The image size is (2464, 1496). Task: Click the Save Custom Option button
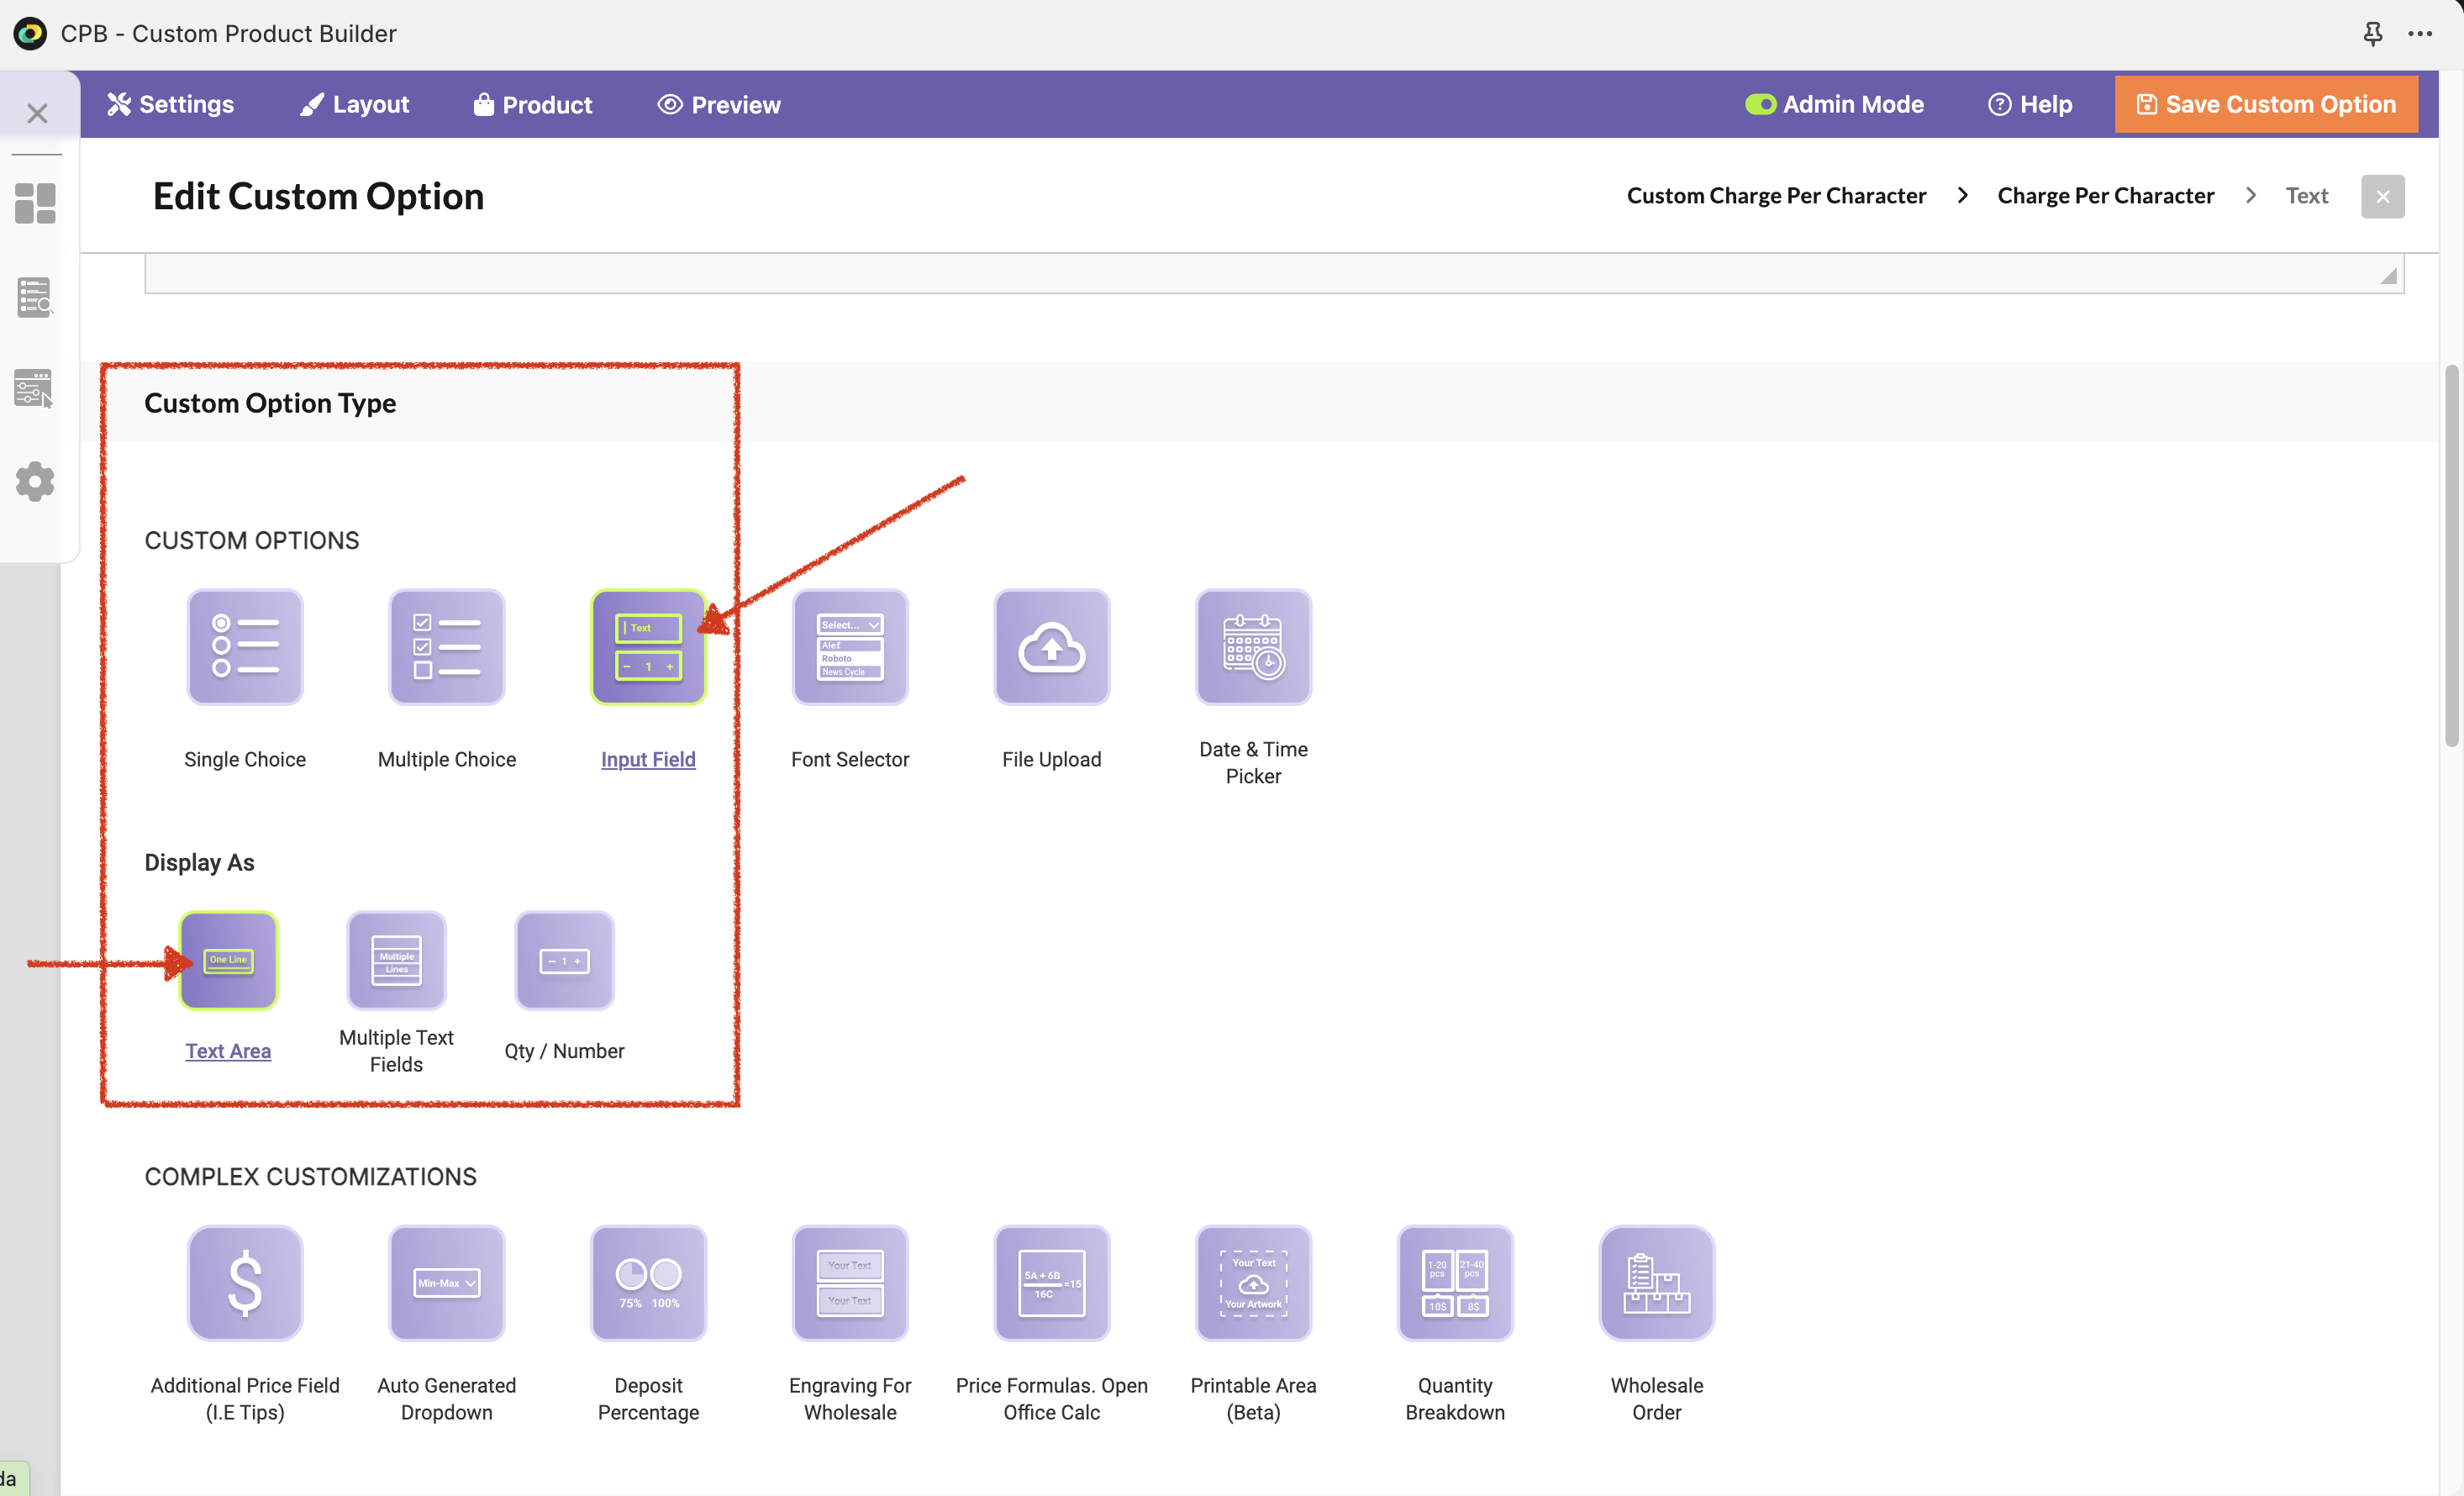pyautogui.click(x=2265, y=104)
